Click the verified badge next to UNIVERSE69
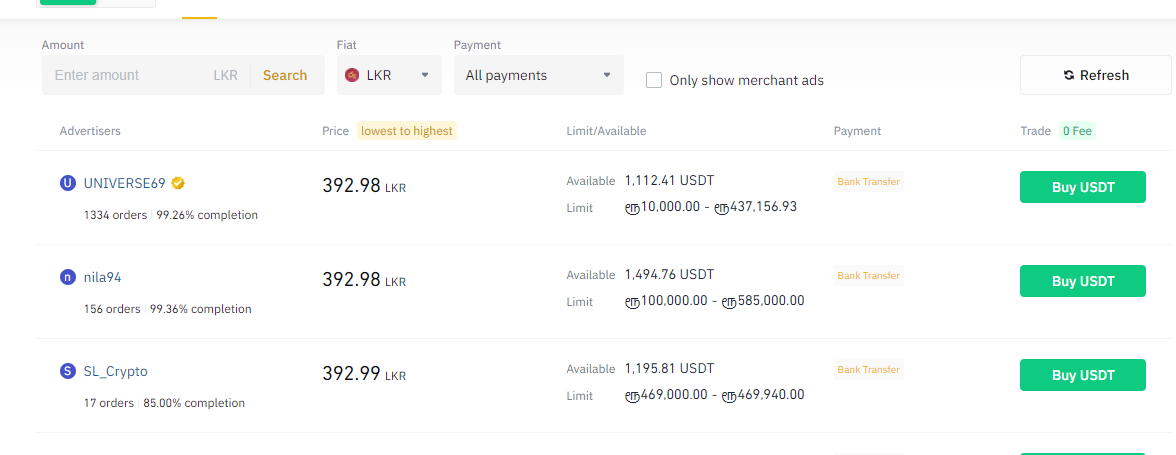Screen dimensions: 1176x455 tap(178, 183)
